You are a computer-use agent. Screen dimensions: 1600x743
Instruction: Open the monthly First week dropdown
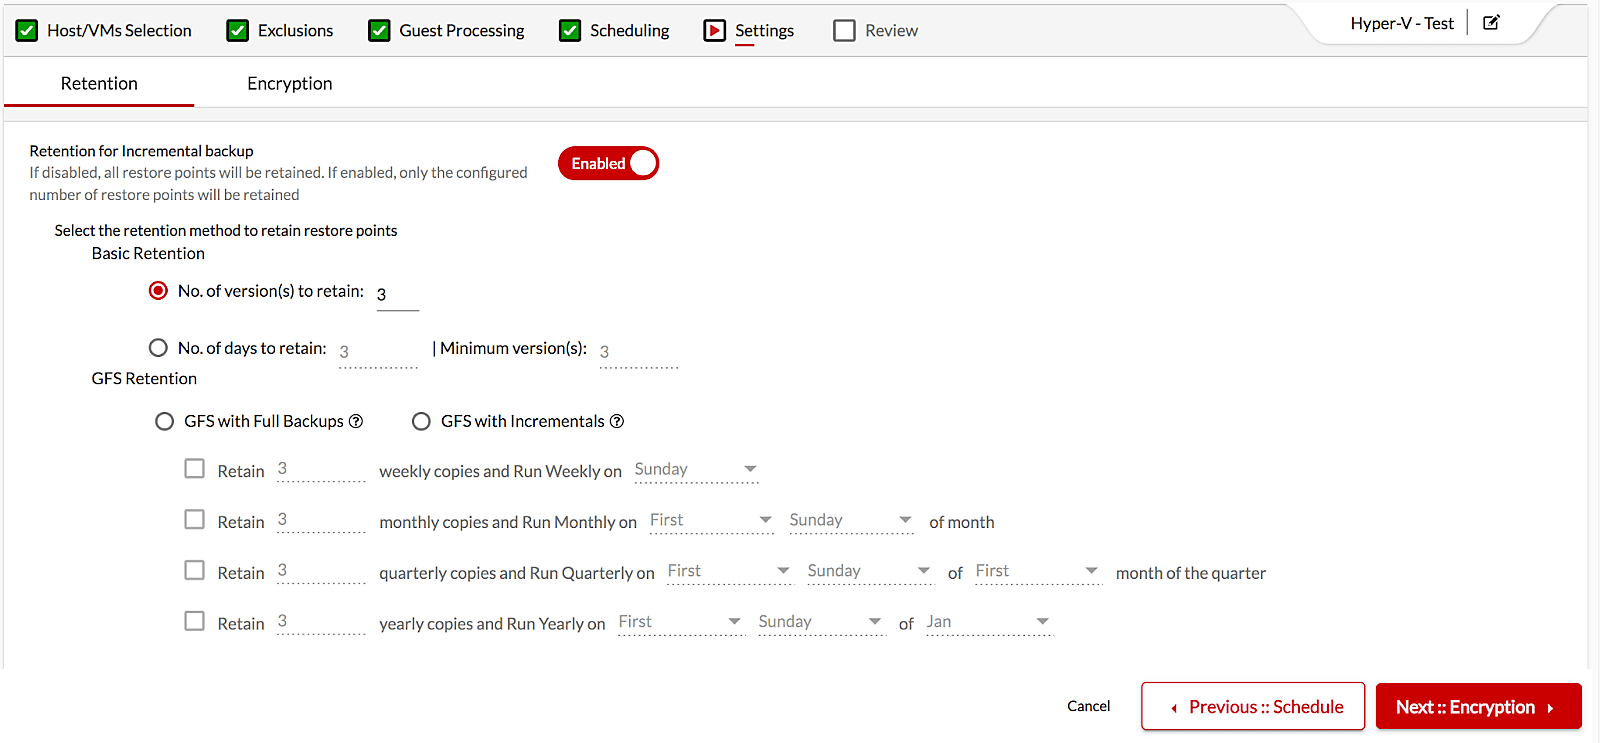coord(711,521)
